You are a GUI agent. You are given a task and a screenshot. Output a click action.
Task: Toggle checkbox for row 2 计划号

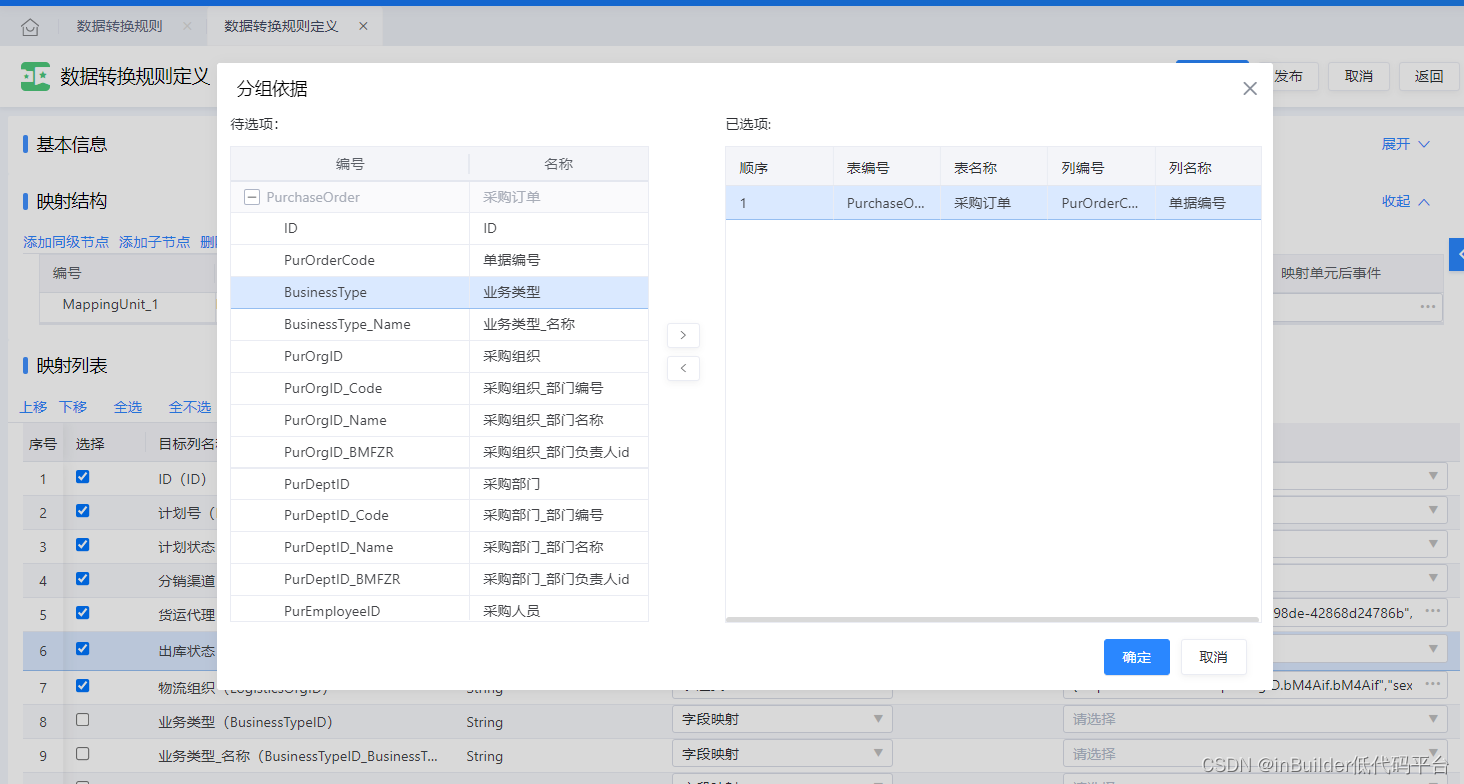point(83,511)
